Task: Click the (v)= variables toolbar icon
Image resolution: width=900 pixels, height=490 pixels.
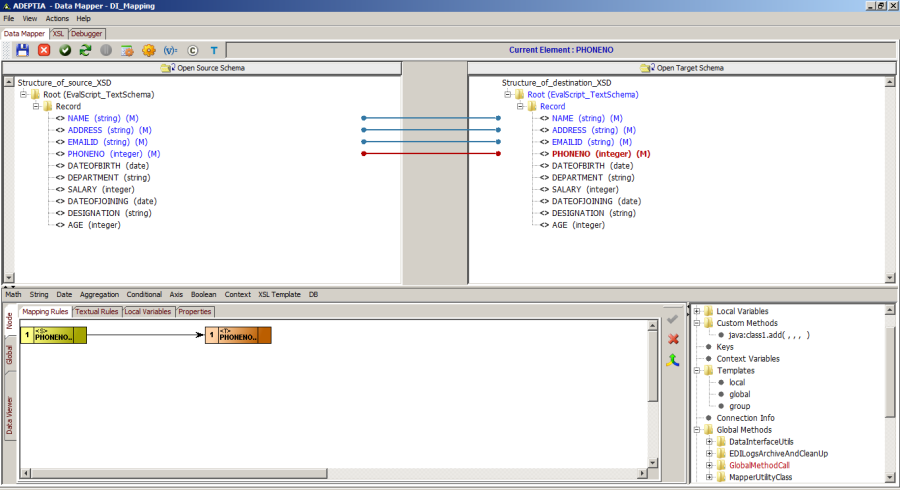Action: pyautogui.click(x=170, y=49)
